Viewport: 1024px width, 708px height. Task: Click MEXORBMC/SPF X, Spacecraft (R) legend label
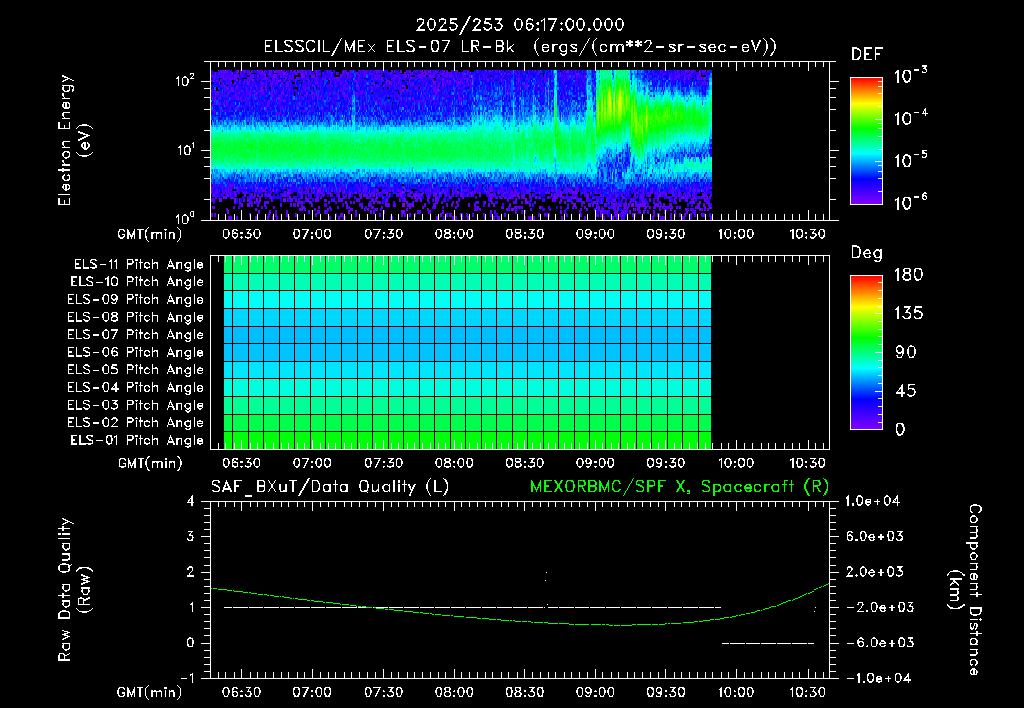pos(679,487)
